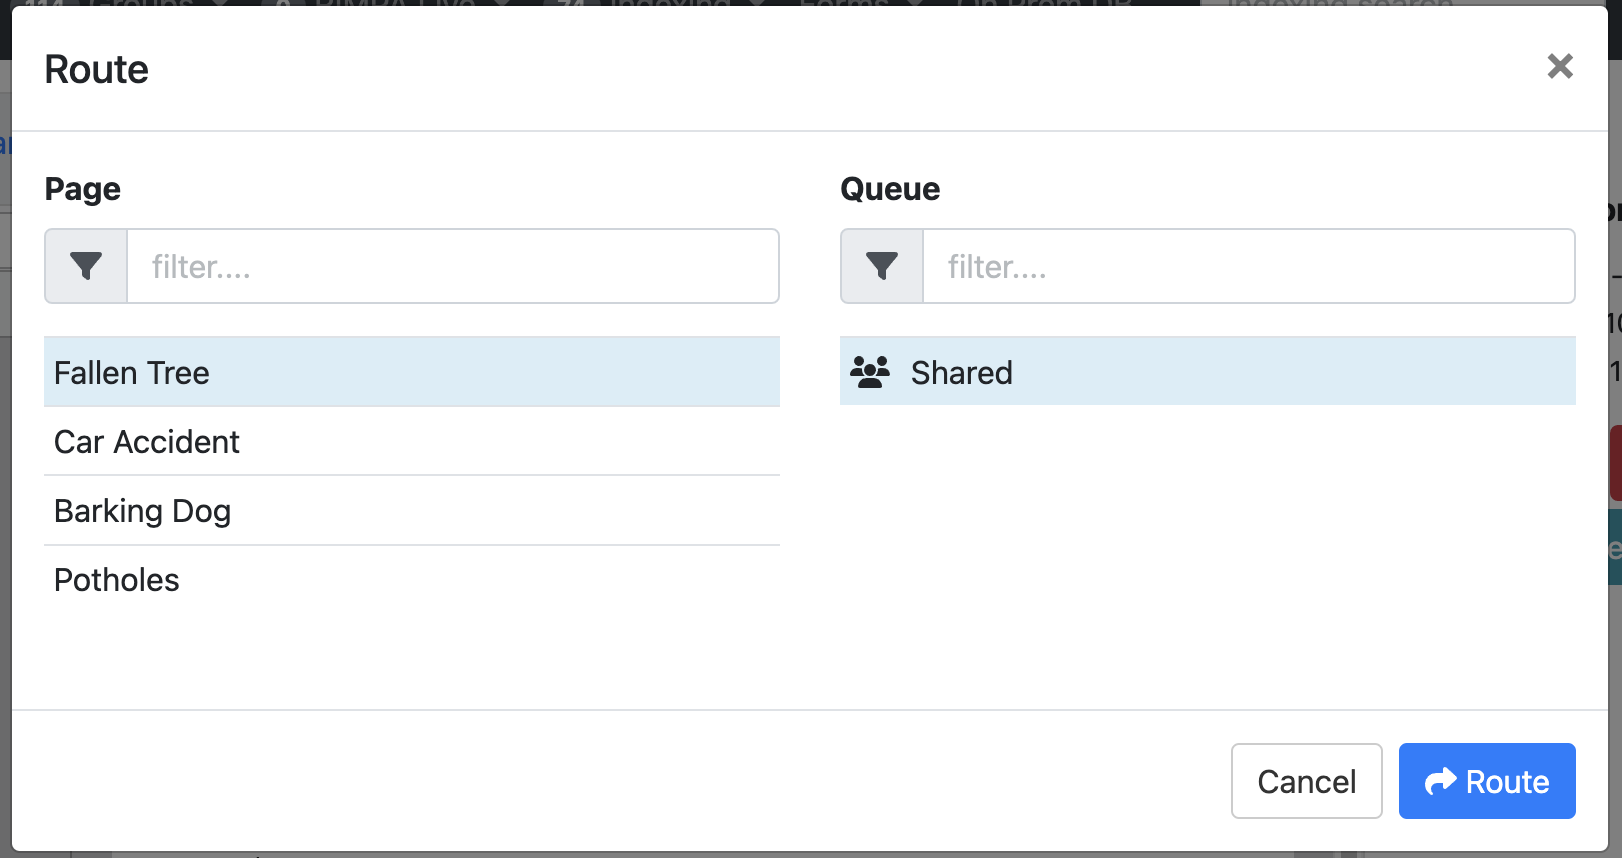
Task: Select the Fallen Tree page
Action: point(411,372)
